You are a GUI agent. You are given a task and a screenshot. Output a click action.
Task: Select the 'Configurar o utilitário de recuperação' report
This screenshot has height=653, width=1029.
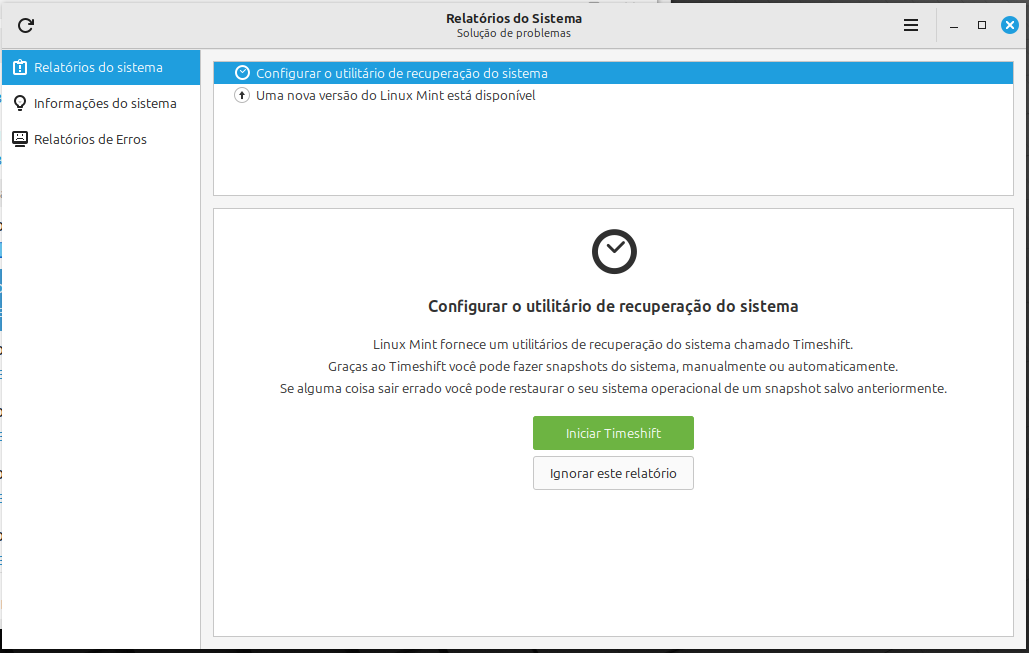pyautogui.click(x=402, y=73)
